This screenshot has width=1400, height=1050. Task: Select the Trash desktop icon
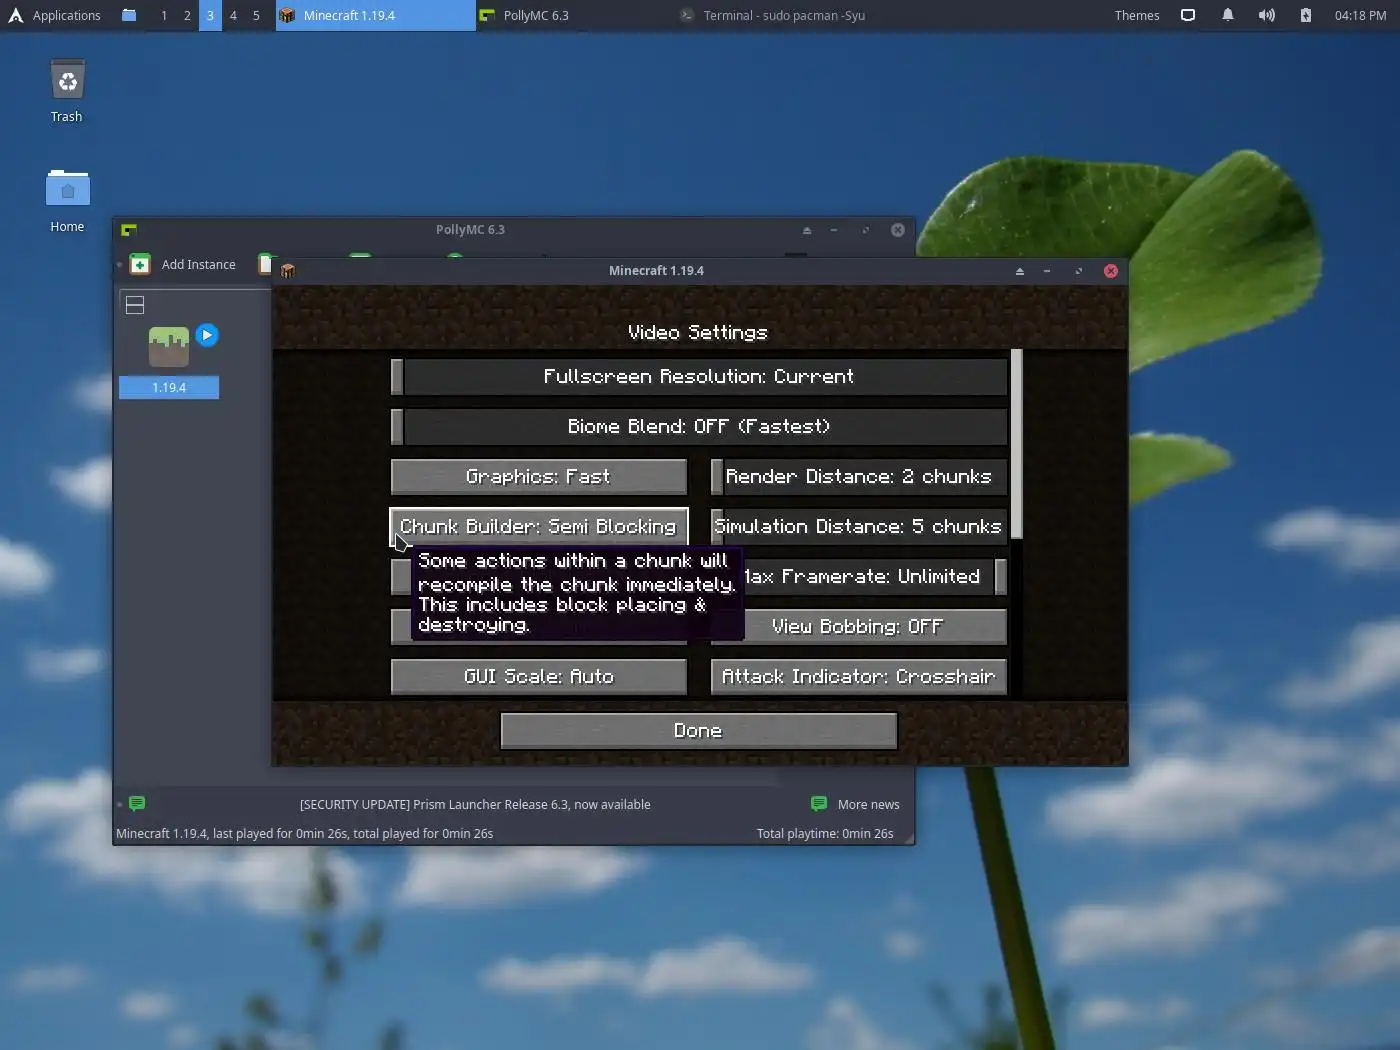click(x=67, y=91)
